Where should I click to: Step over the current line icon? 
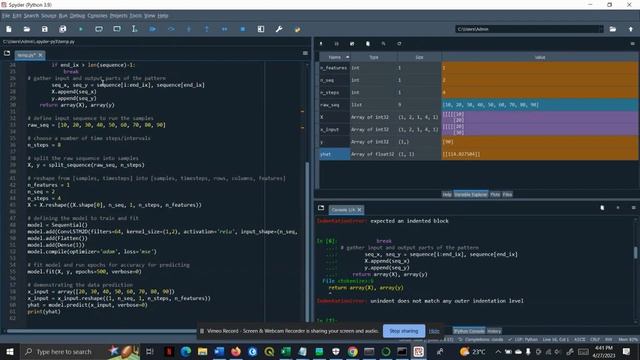[171, 29]
